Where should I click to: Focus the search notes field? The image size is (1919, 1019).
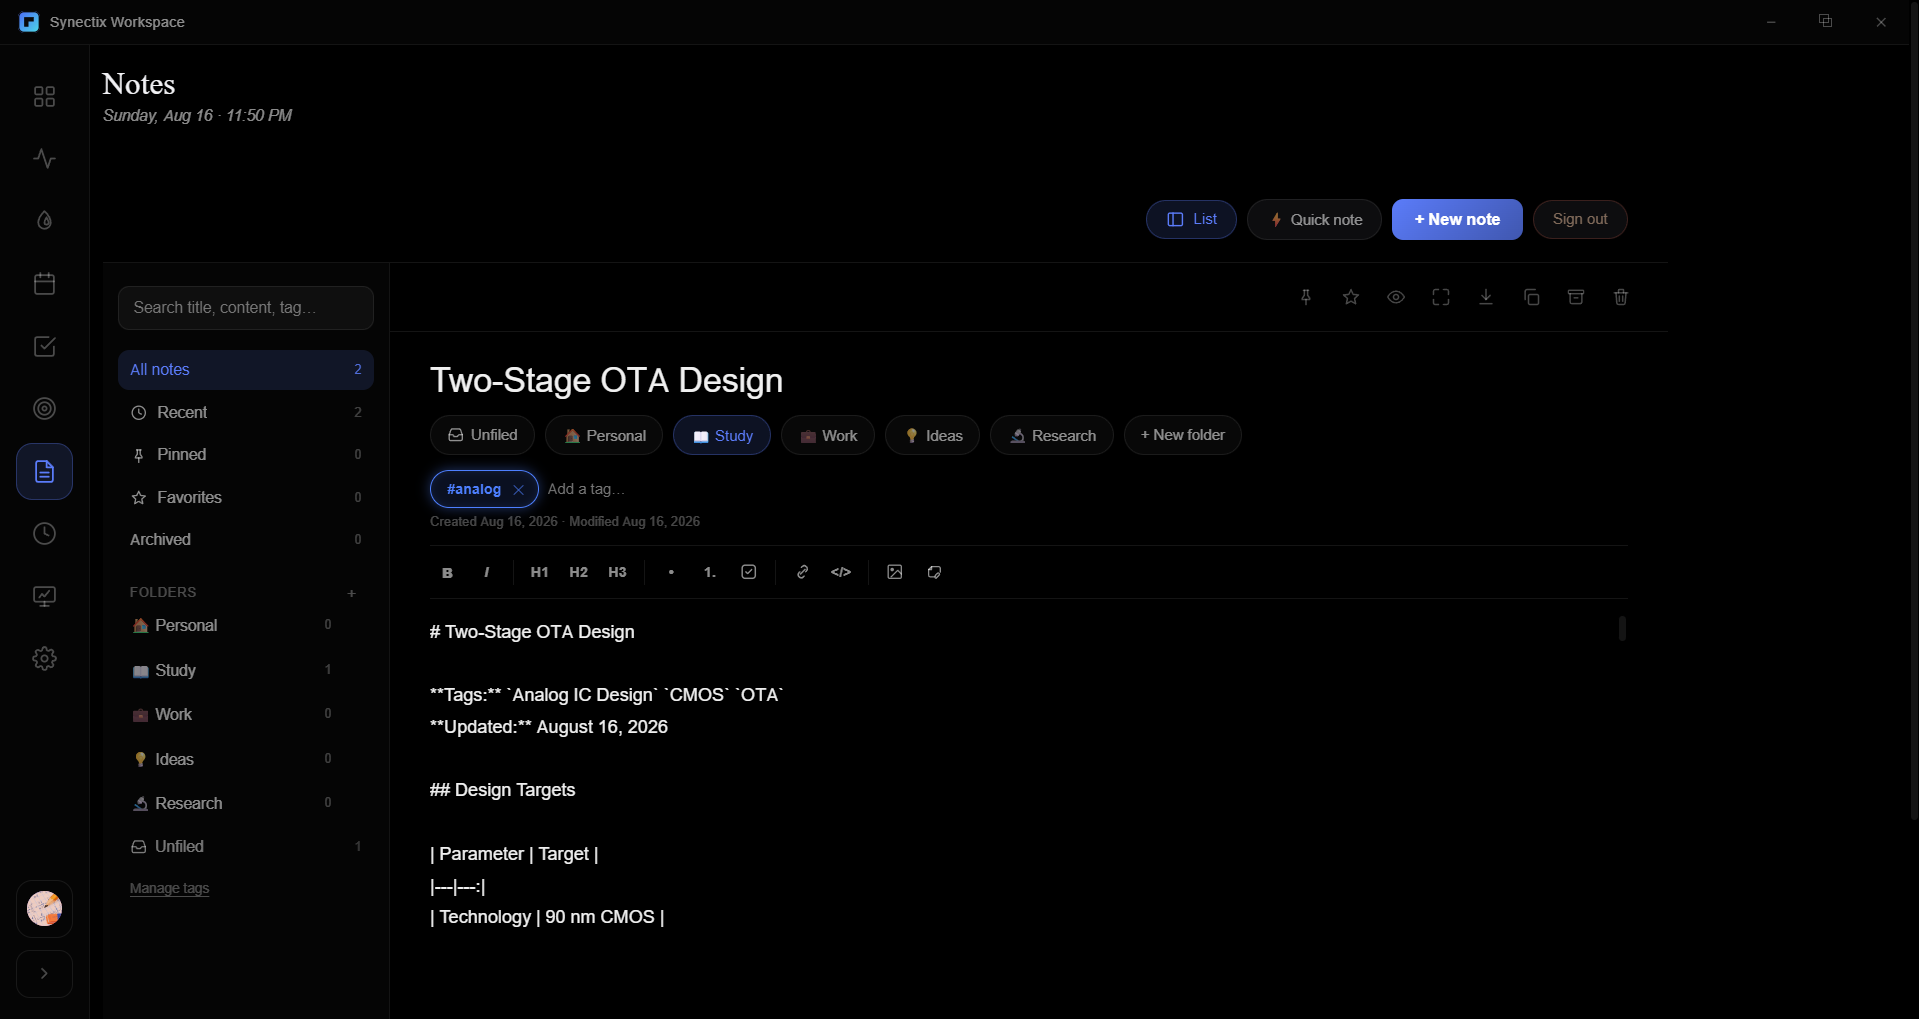click(x=246, y=308)
